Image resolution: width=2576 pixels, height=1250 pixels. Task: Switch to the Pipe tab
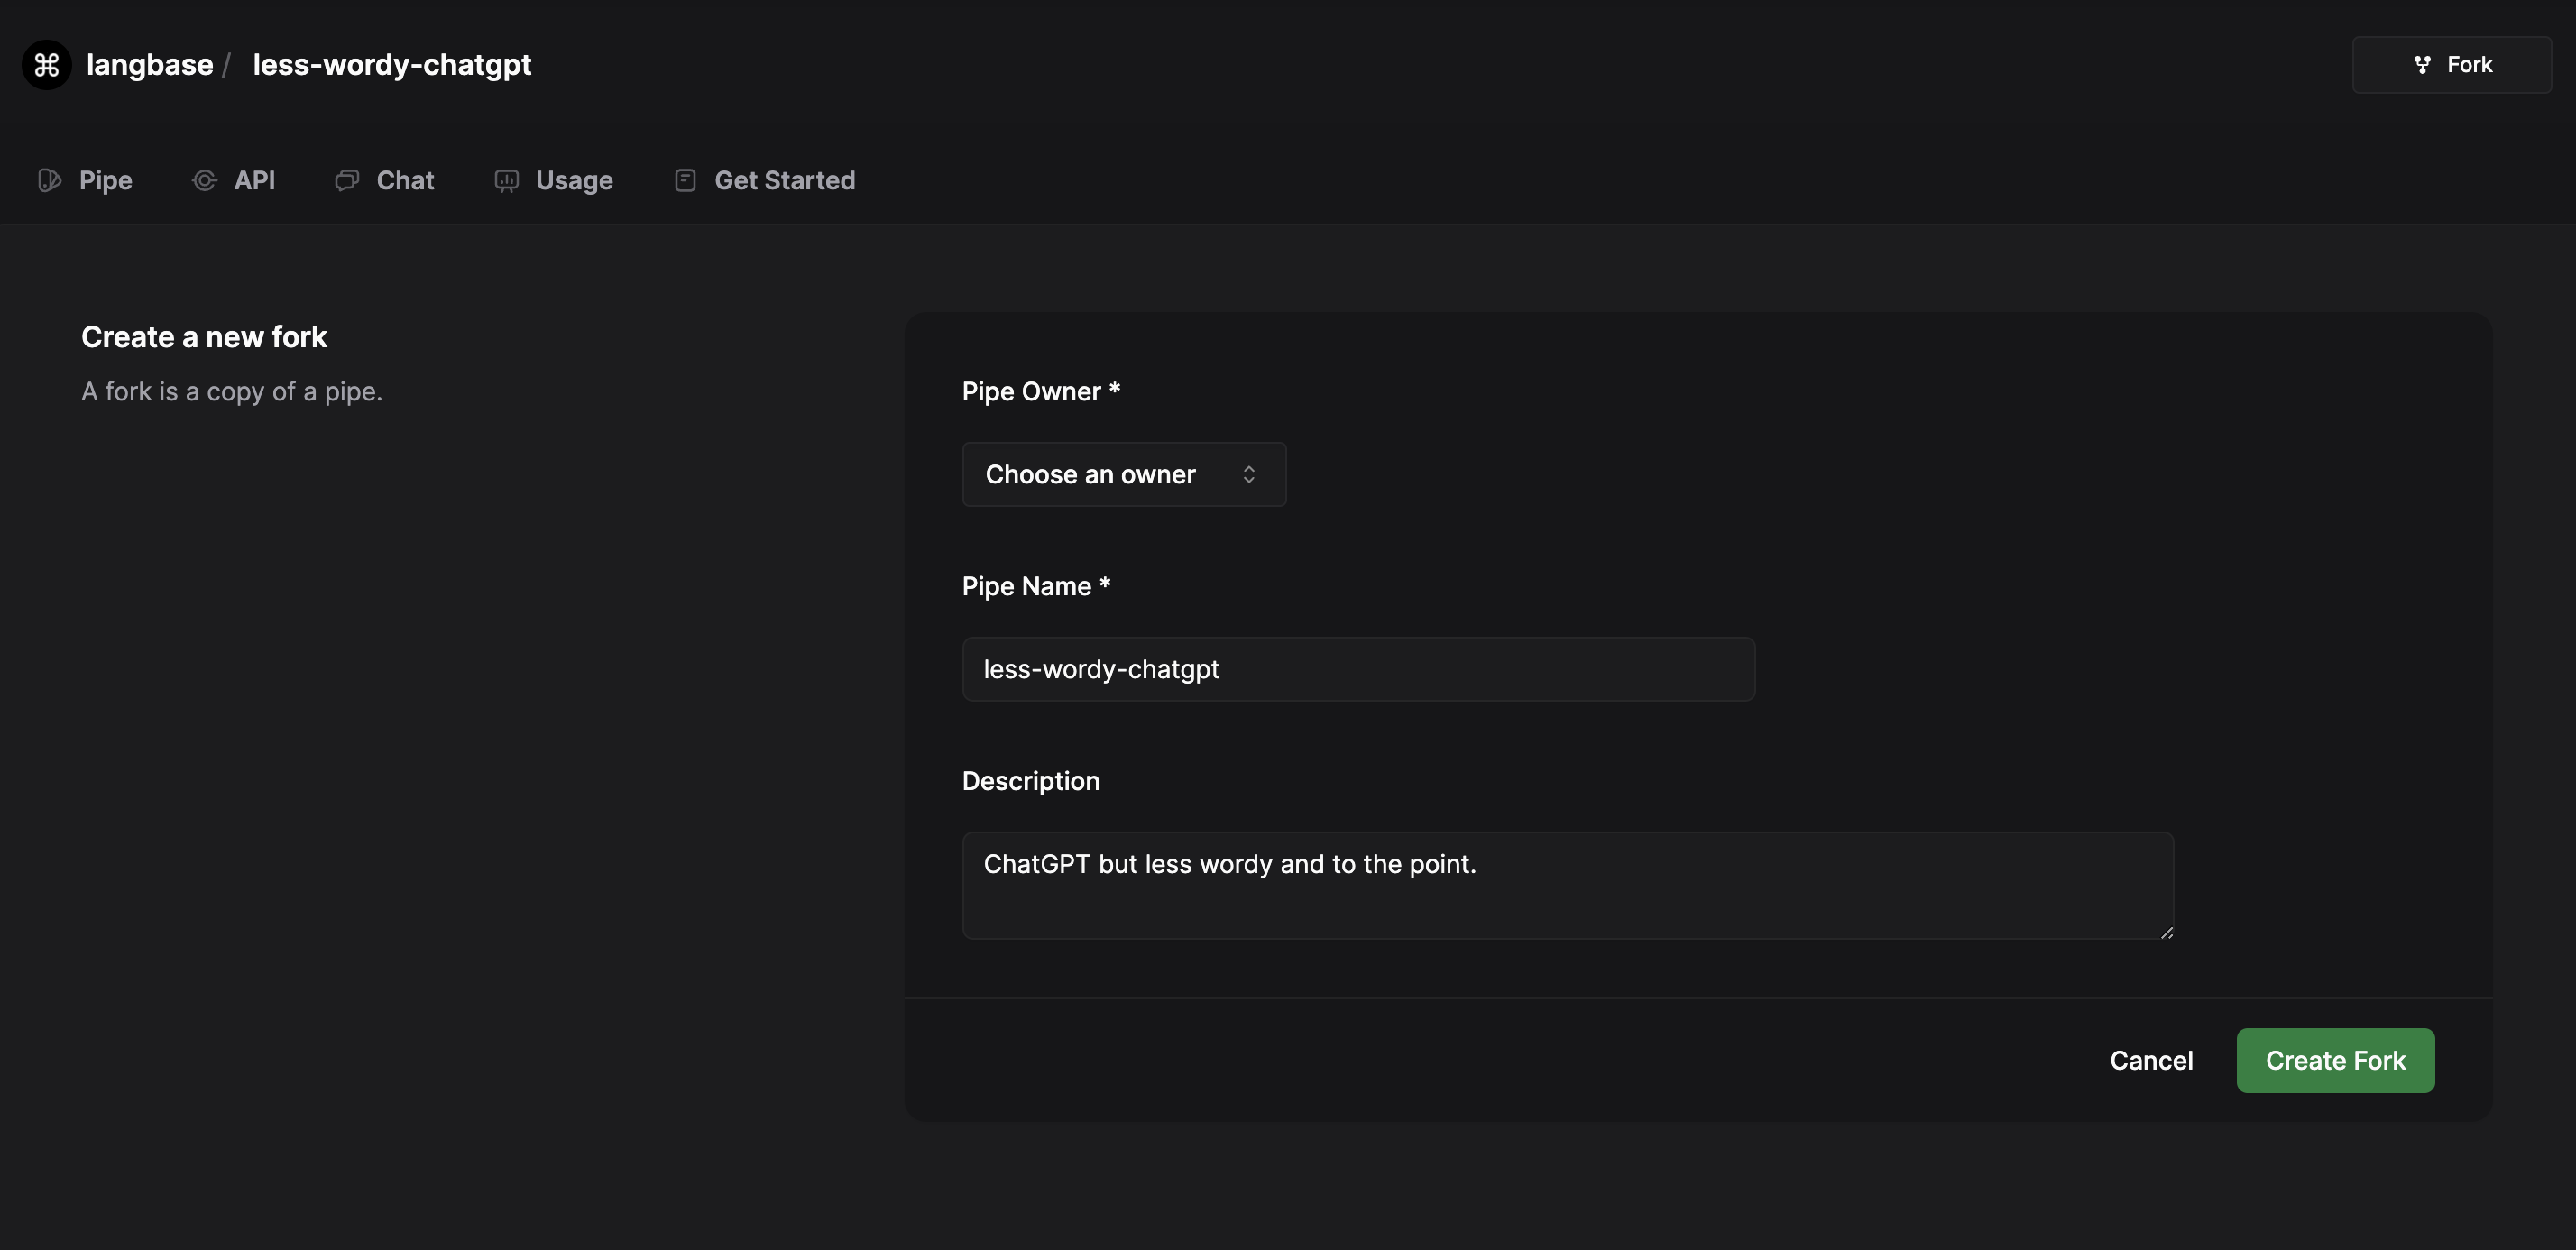[x=104, y=180]
